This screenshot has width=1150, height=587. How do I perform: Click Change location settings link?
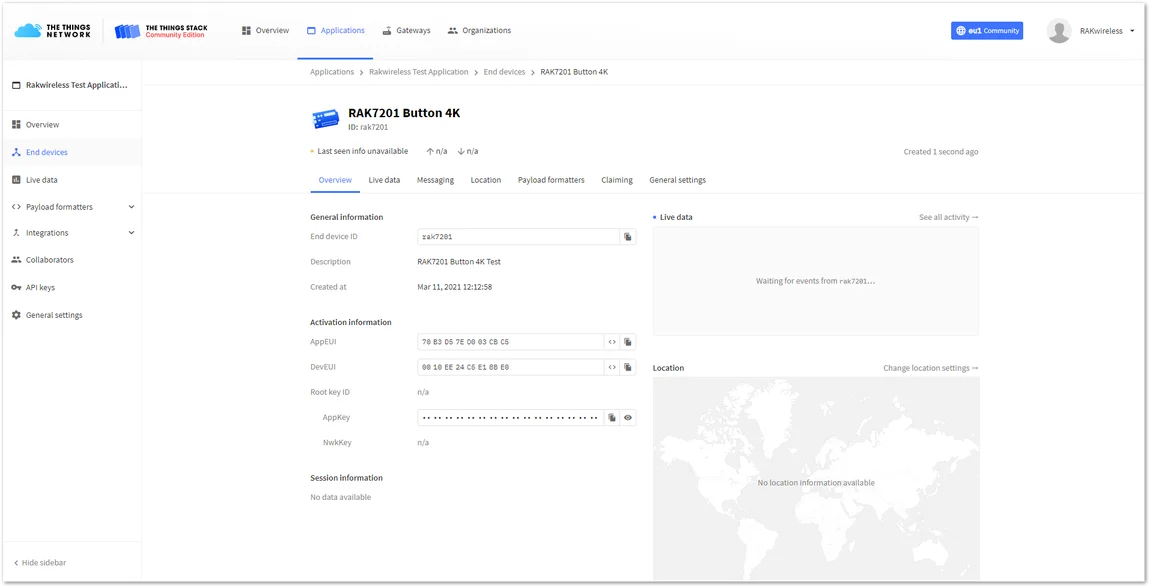coord(931,368)
